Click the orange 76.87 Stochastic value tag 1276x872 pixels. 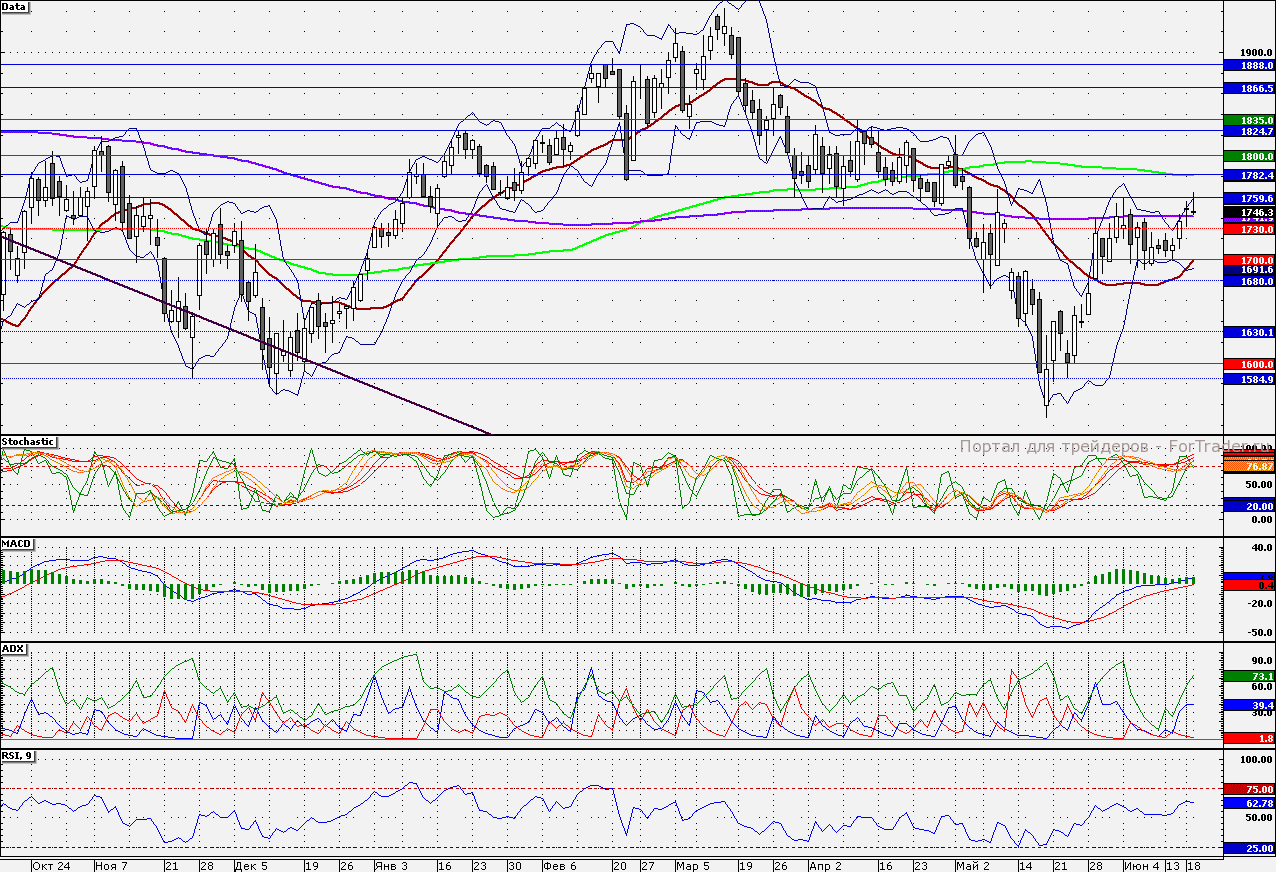[1250, 467]
